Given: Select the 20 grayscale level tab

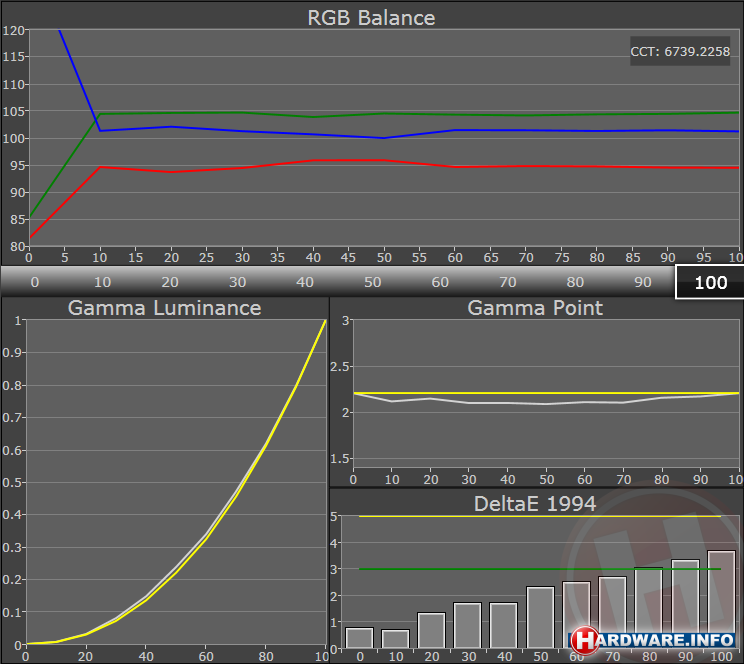Looking at the screenshot, I should point(170,282).
